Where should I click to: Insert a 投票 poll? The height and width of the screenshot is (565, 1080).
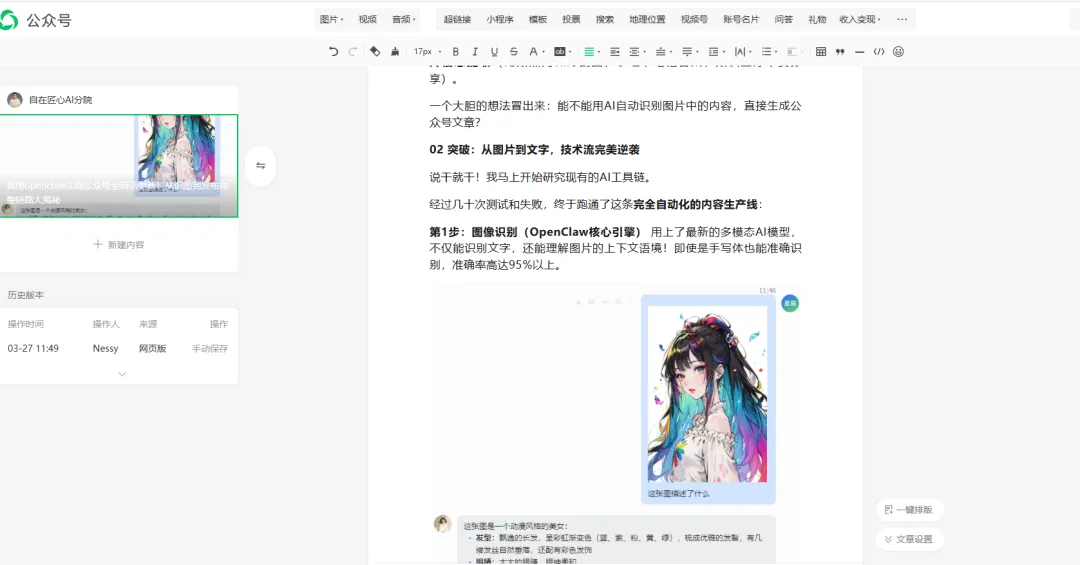[x=571, y=19]
